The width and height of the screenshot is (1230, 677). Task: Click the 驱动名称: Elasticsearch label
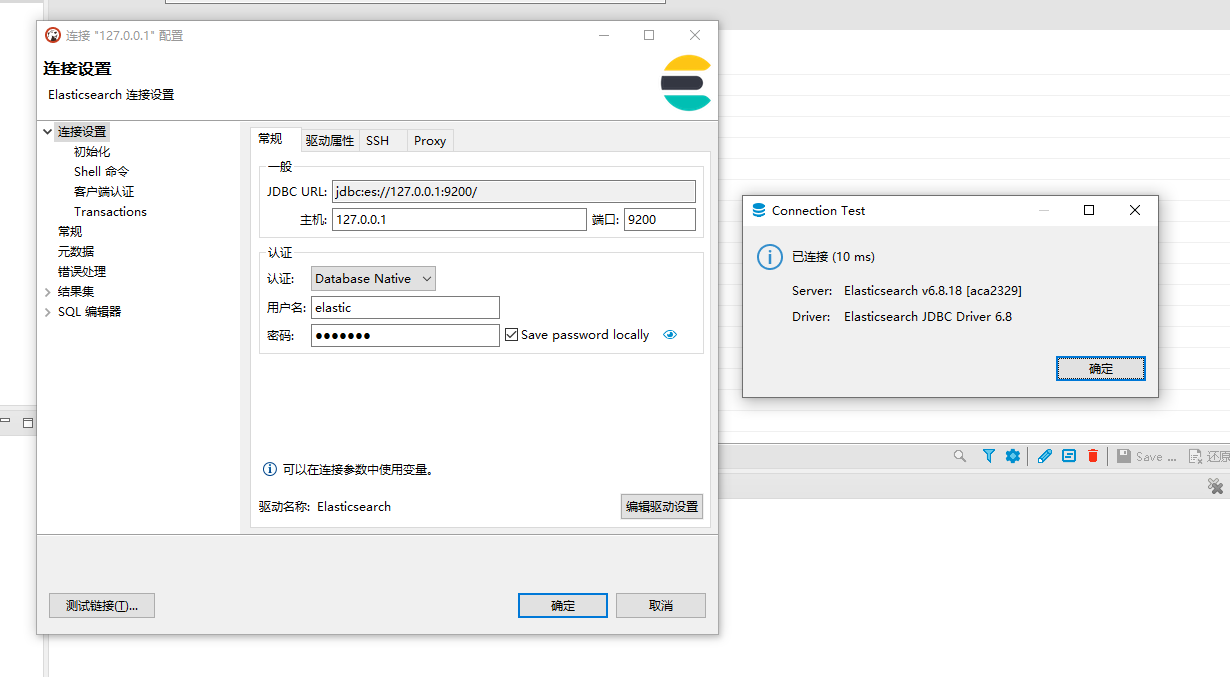[x=325, y=507]
